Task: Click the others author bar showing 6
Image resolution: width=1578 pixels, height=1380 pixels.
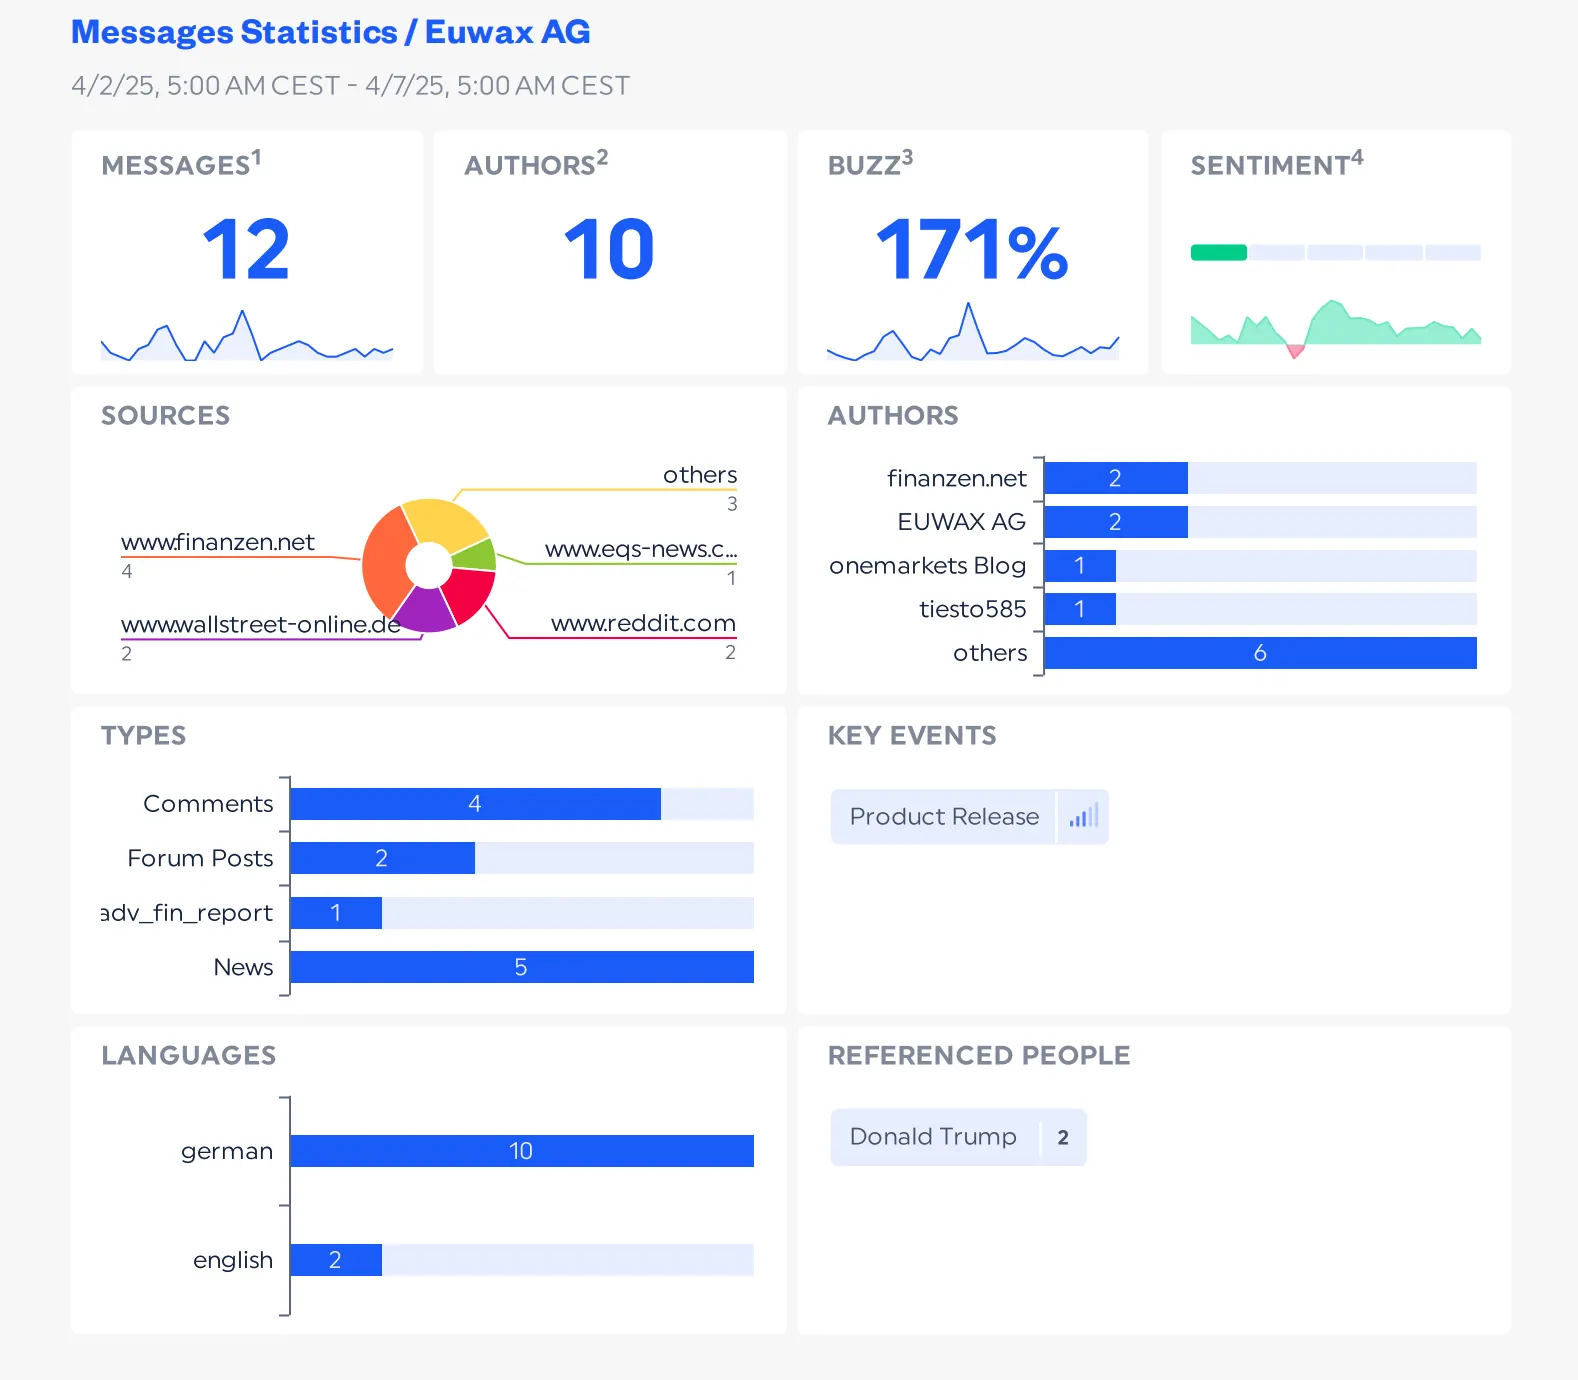Action: 1259,653
